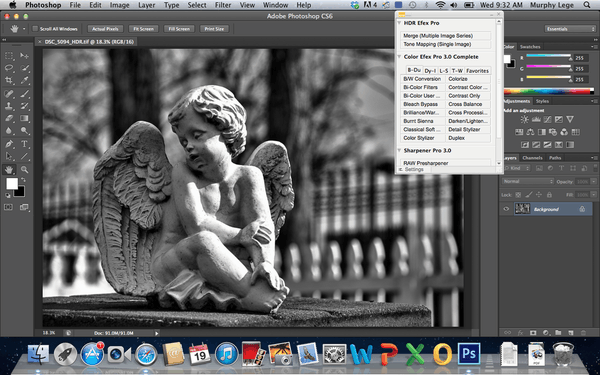Open the Normal blend mode dropdown
Screen dimensions: 600x375
click(x=528, y=181)
